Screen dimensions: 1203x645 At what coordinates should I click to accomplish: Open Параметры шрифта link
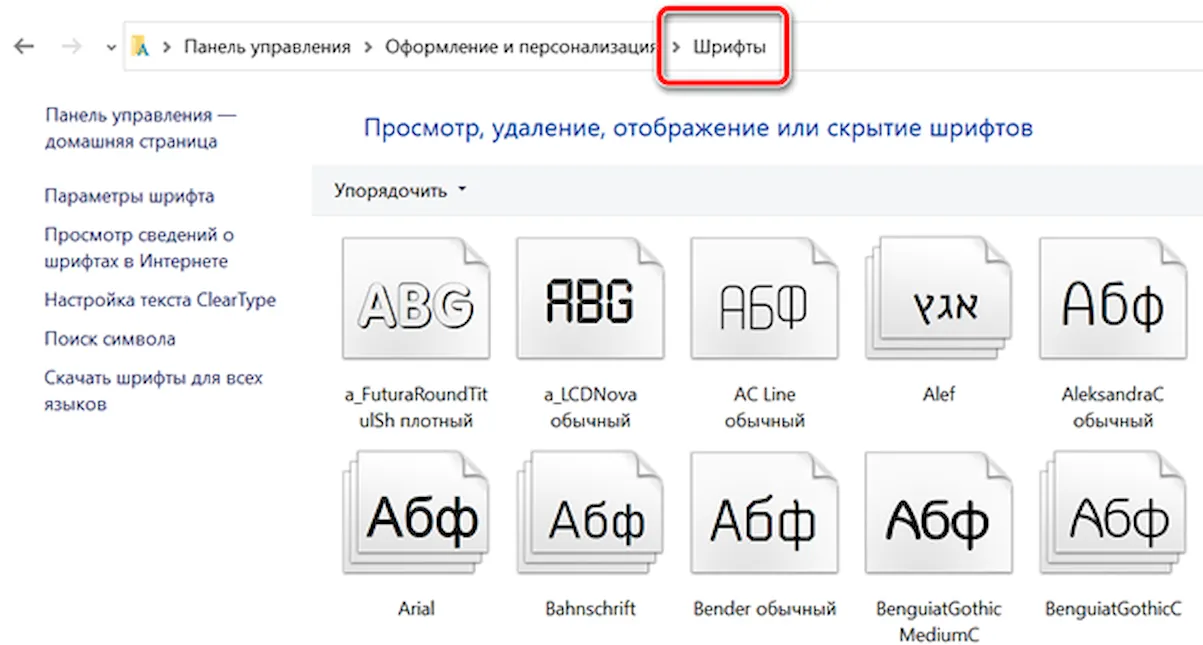[129, 196]
